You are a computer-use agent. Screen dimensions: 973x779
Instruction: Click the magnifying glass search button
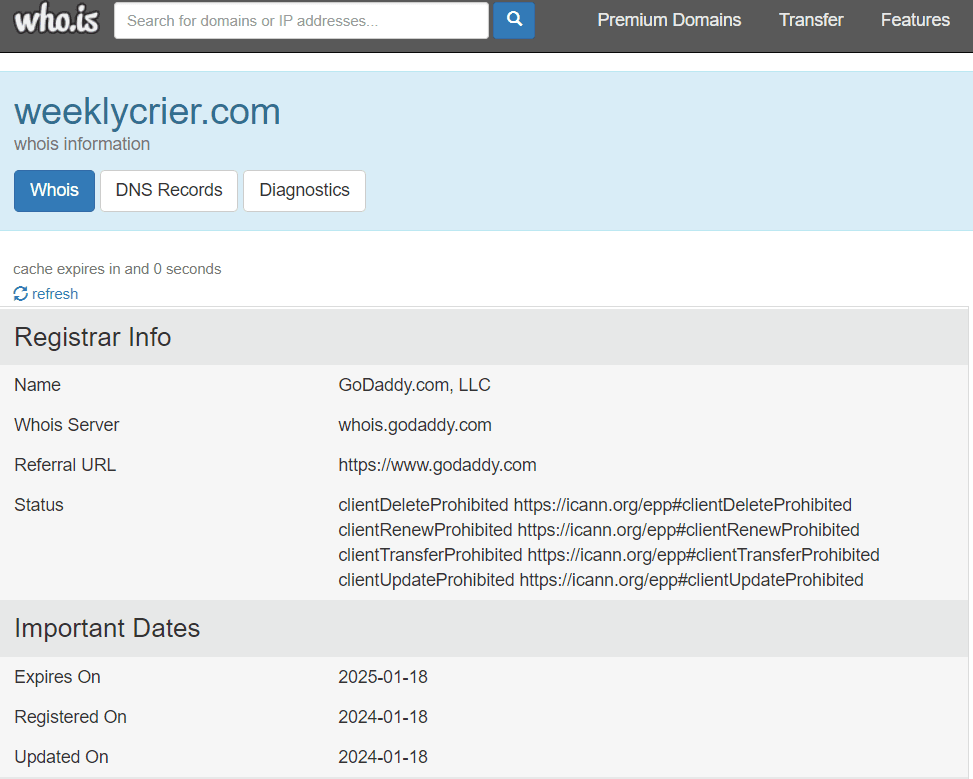click(x=514, y=20)
